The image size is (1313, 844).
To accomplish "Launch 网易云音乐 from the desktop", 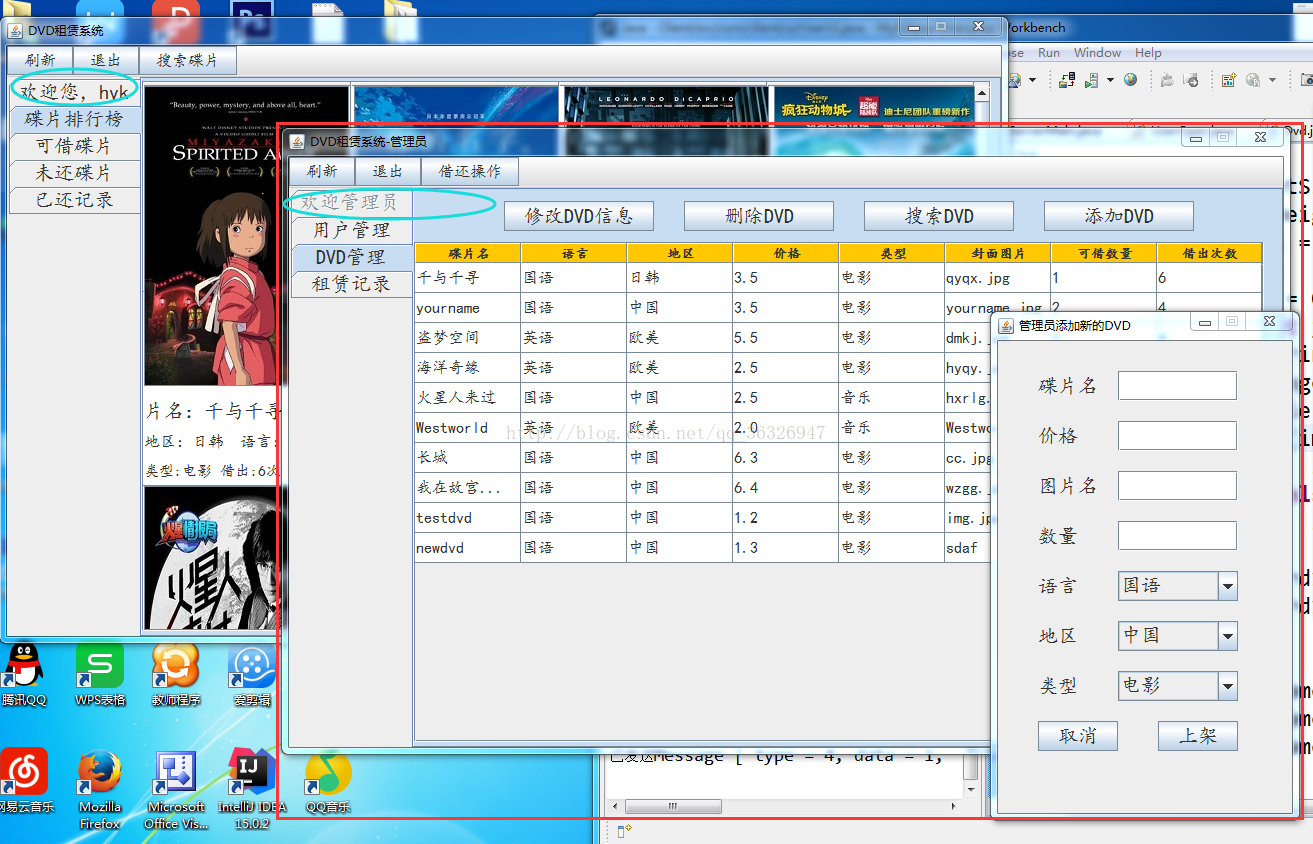I will [x=24, y=782].
